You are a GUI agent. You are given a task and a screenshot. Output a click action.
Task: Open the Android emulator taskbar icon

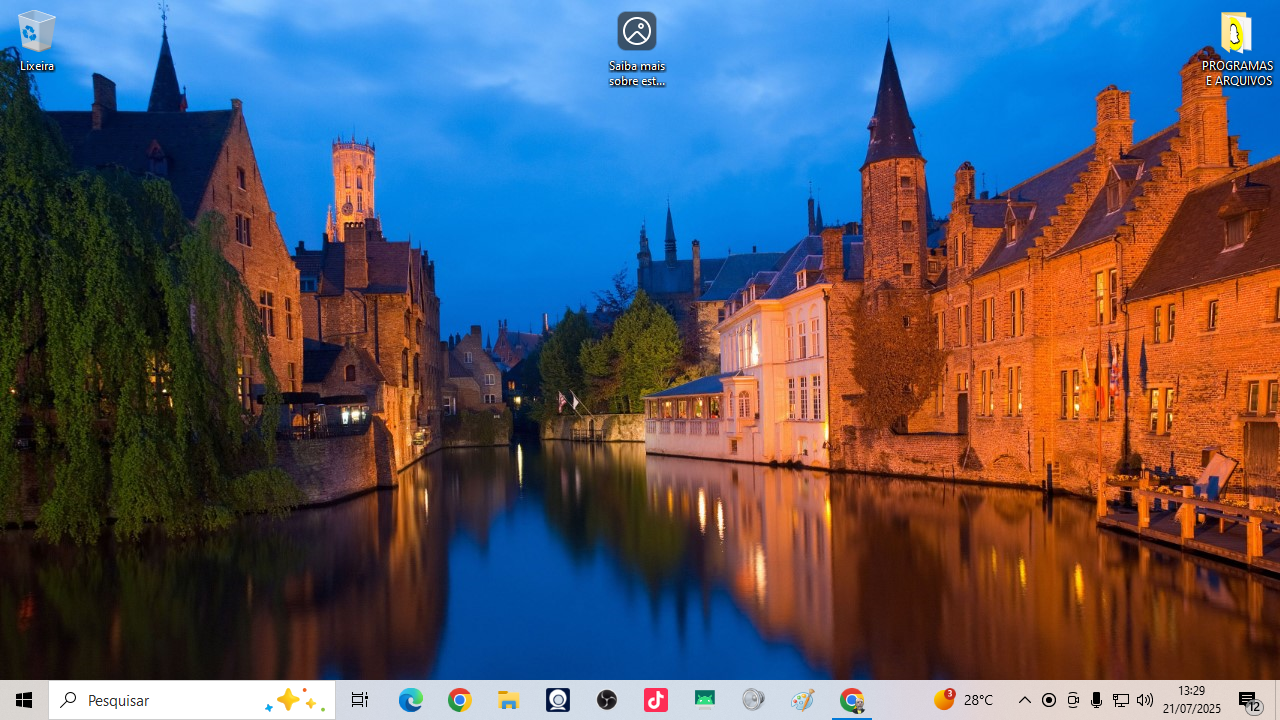pos(705,700)
